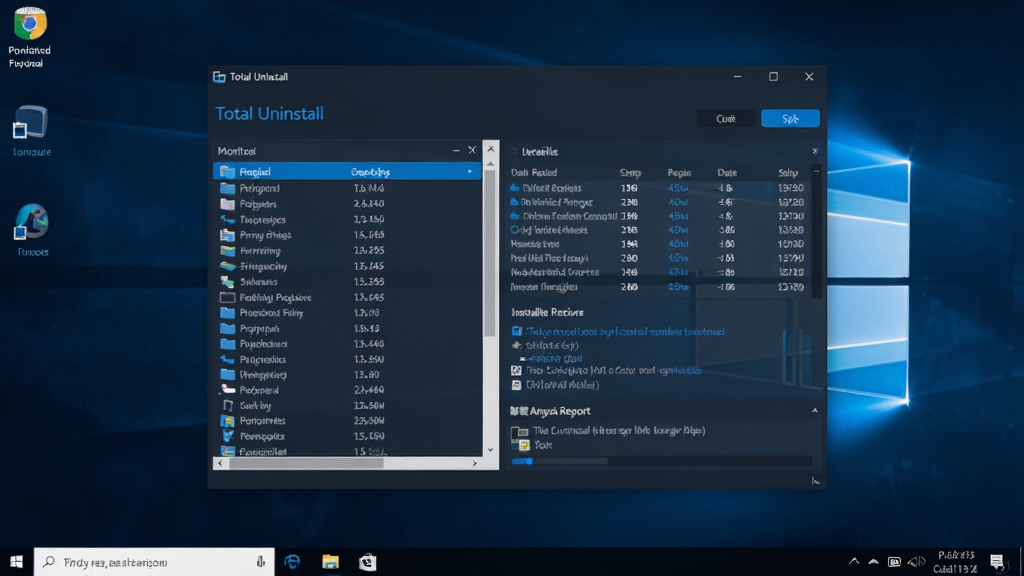
Task: Click the down arrow of the list scrollbar
Action: point(490,450)
